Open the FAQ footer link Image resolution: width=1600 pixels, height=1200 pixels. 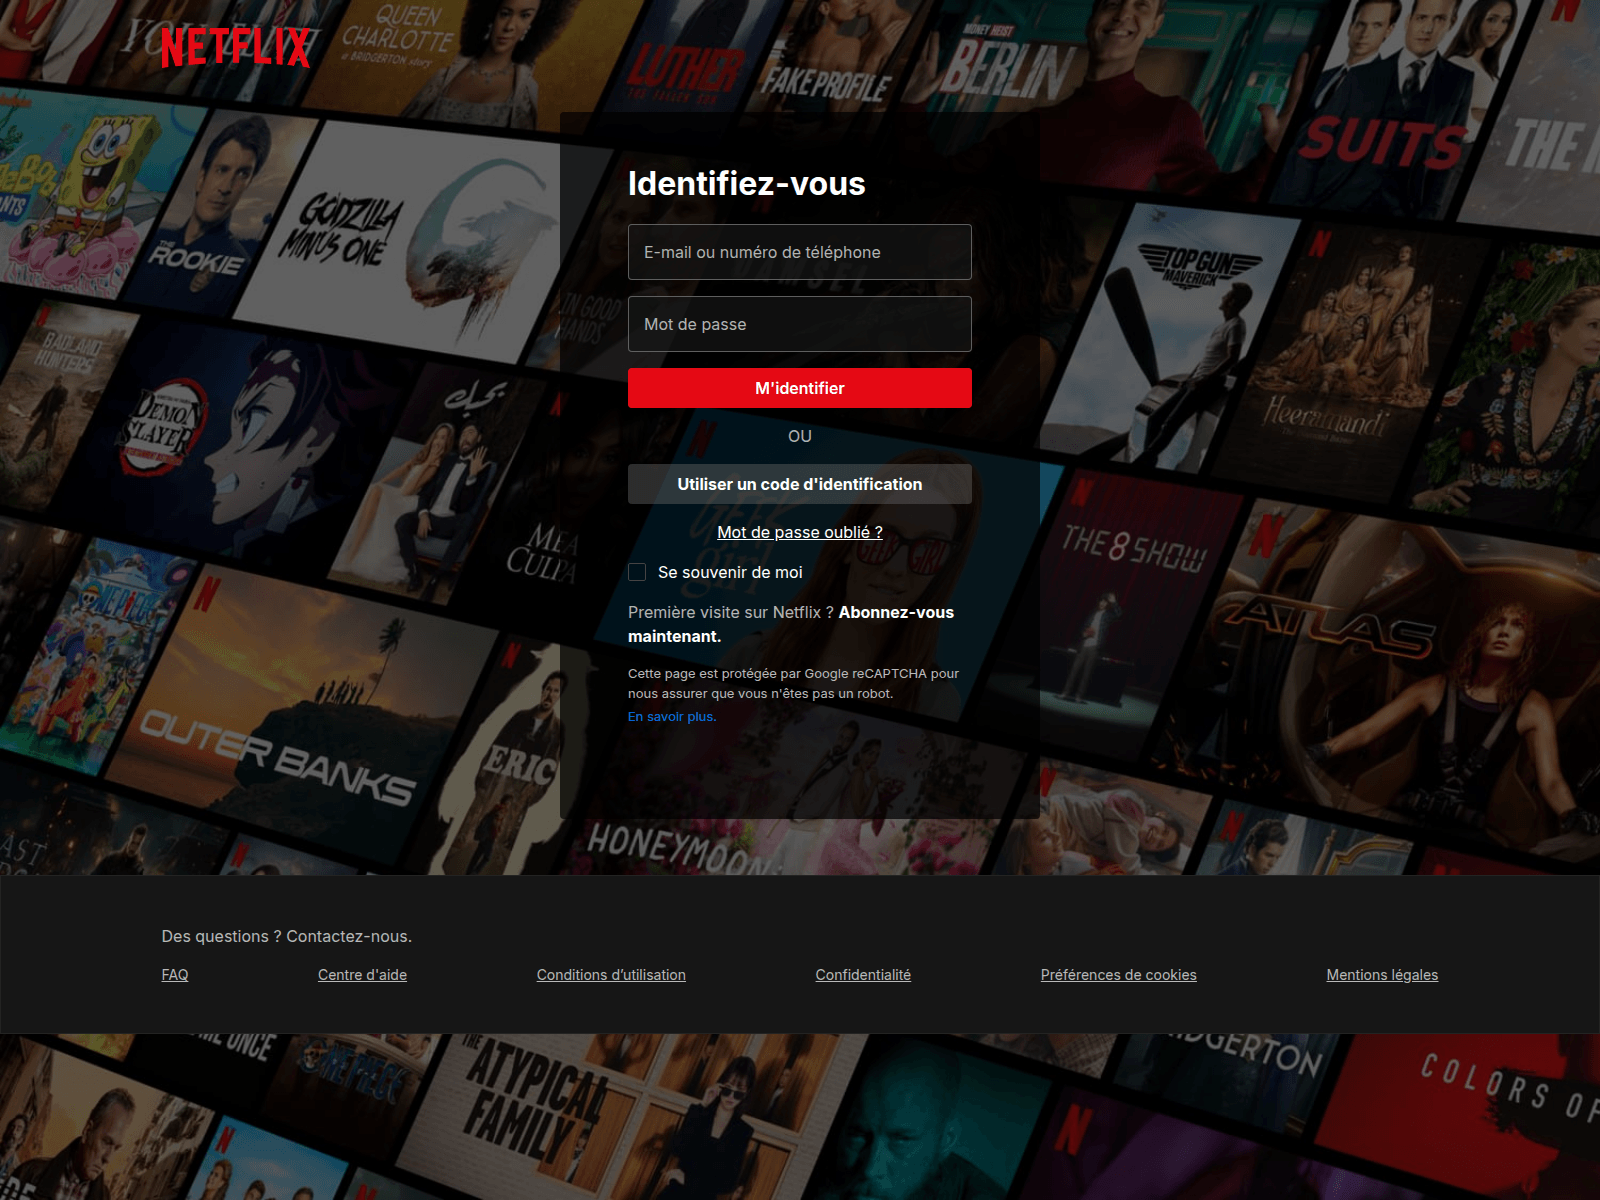(175, 975)
